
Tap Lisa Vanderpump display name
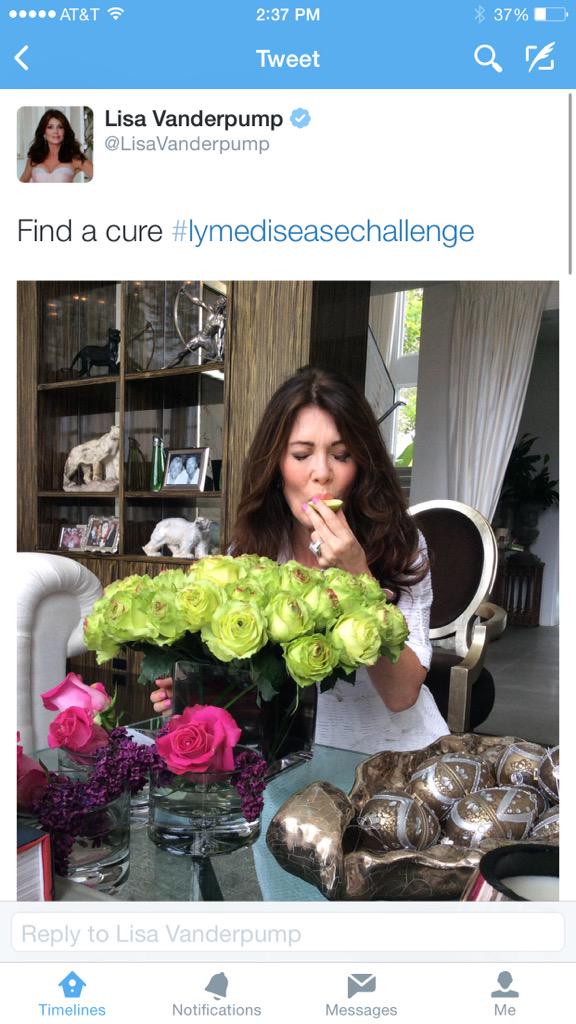coord(194,119)
